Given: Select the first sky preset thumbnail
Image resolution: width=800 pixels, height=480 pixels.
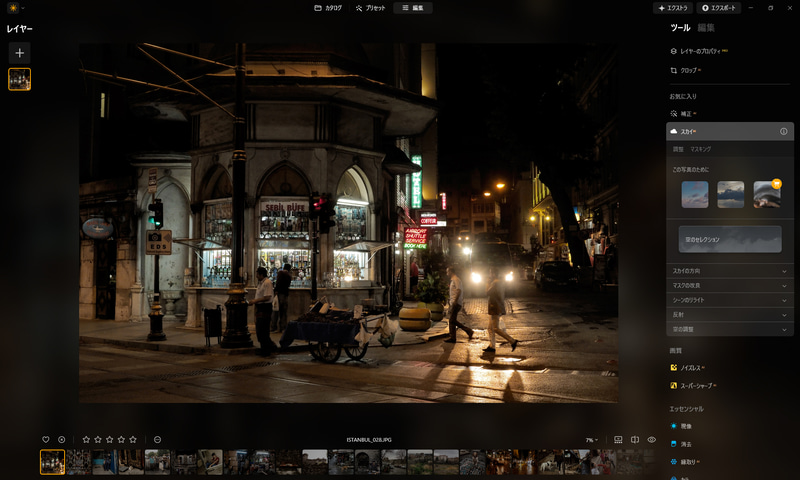Looking at the screenshot, I should [x=695, y=194].
